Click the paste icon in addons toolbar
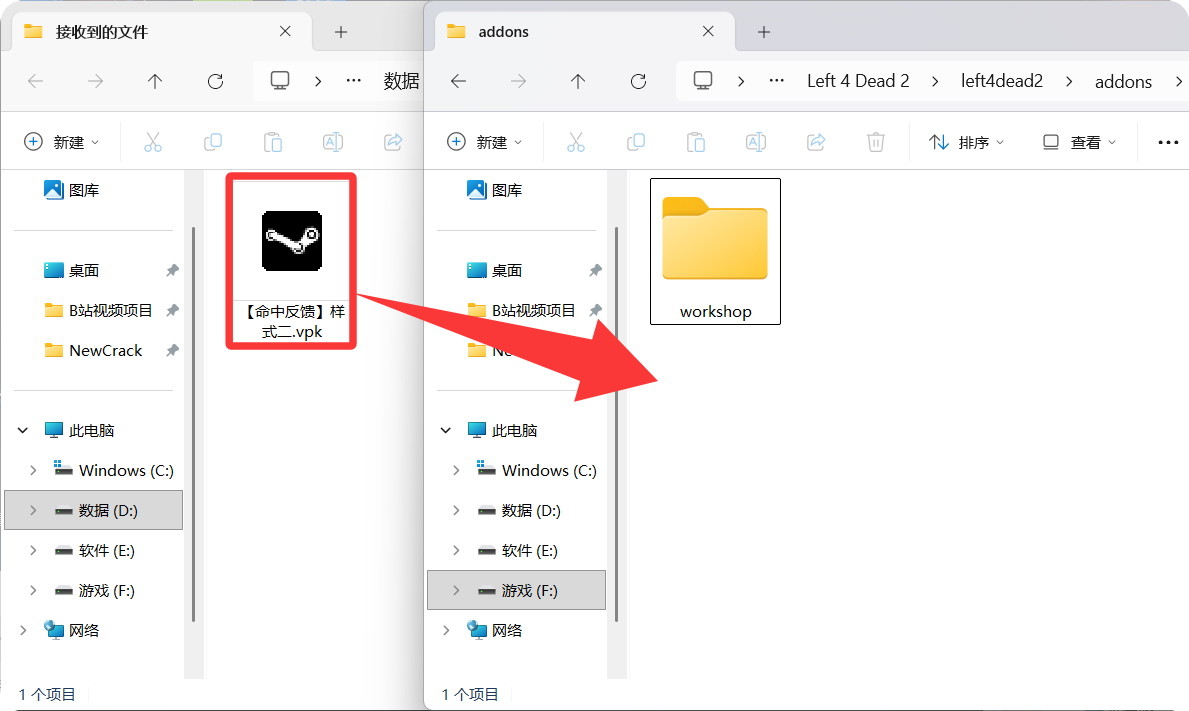This screenshot has height=711, width=1189. coord(696,142)
